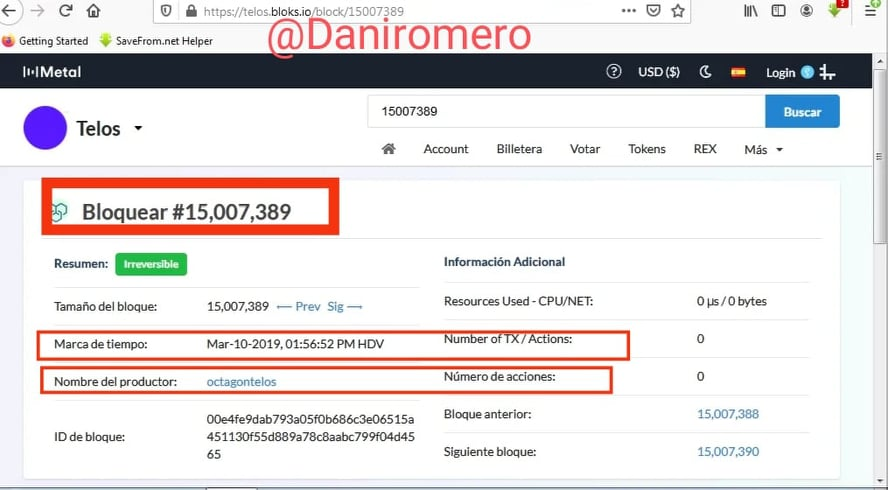The image size is (888, 490).
Task: Bookmark this page with star icon
Action: pos(678,11)
